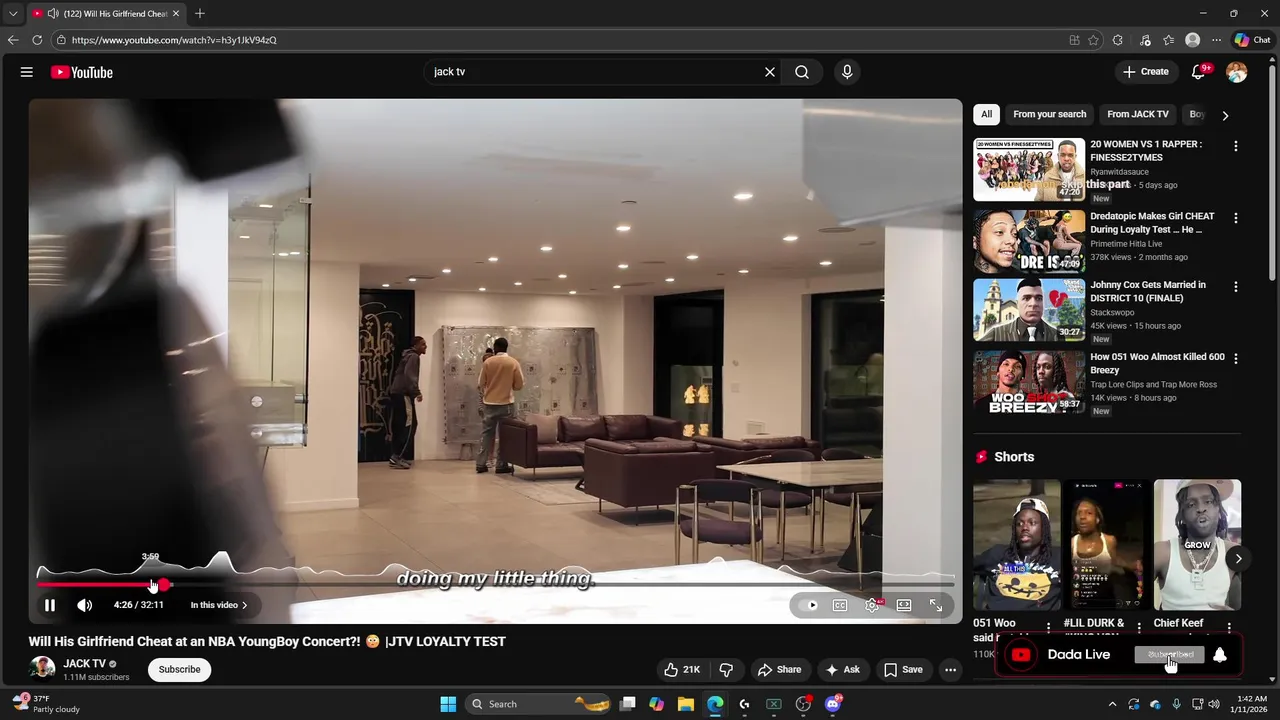Open Dredatopic Makes Girl CHEAT video title
Screen dimensions: 1280x720
pos(1152,223)
